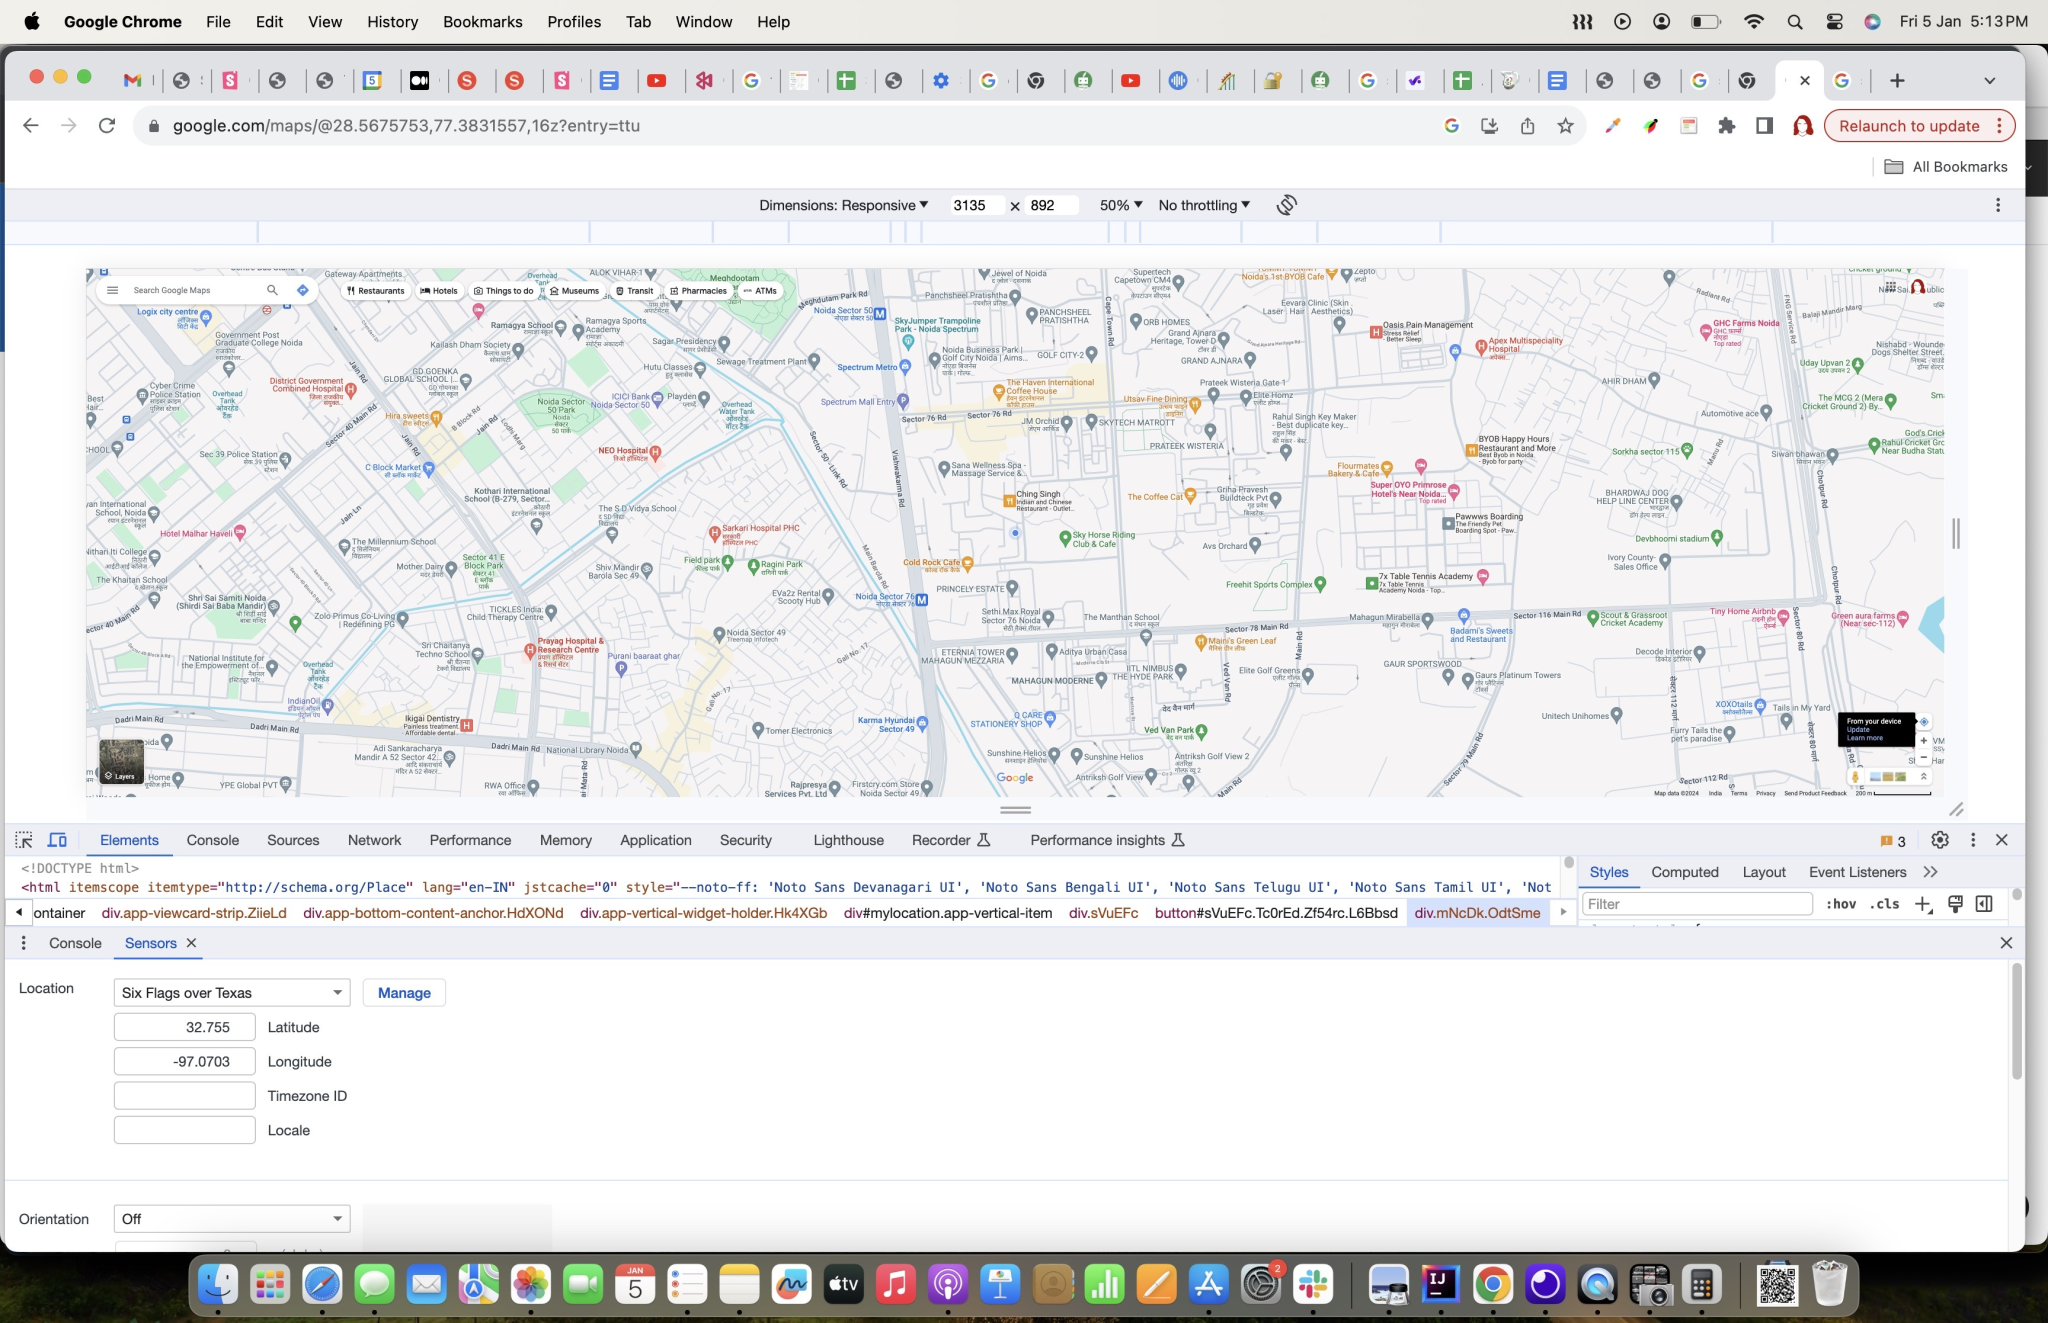This screenshot has width=2048, height=1323.
Task: Open the Layers thumbnail on the map
Action: pyautogui.click(x=121, y=761)
